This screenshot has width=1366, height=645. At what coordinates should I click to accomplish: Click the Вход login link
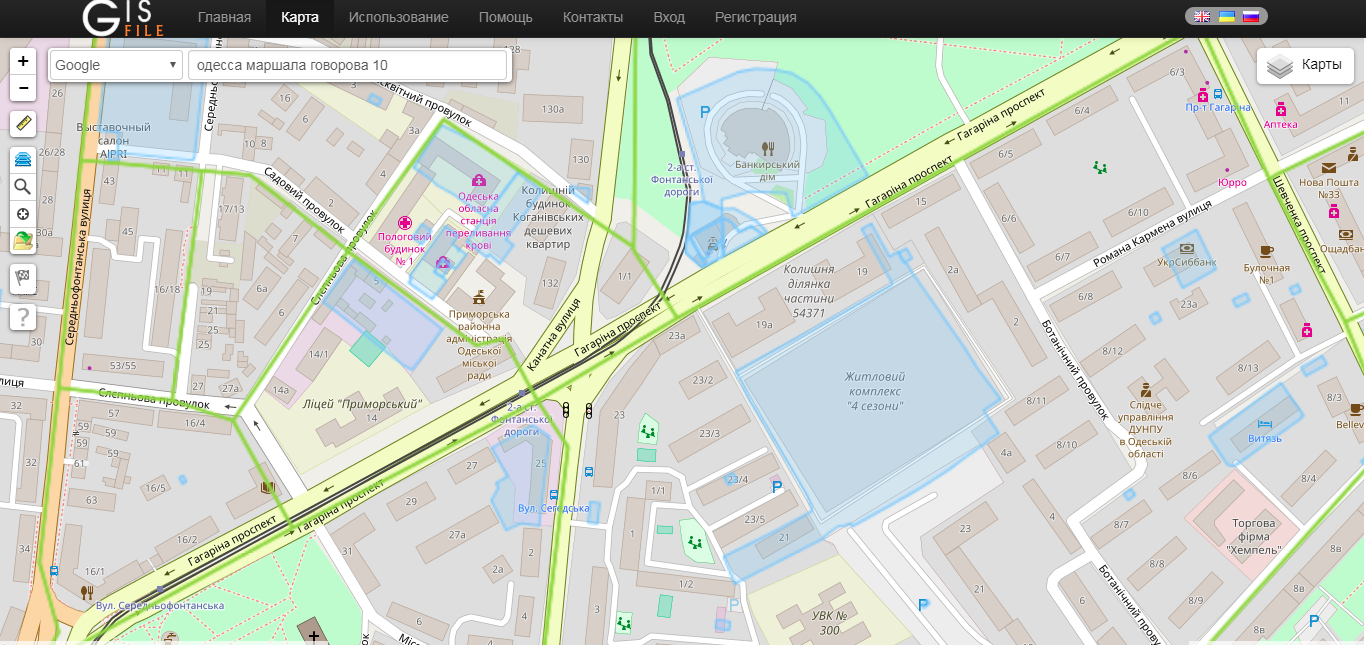(x=669, y=17)
